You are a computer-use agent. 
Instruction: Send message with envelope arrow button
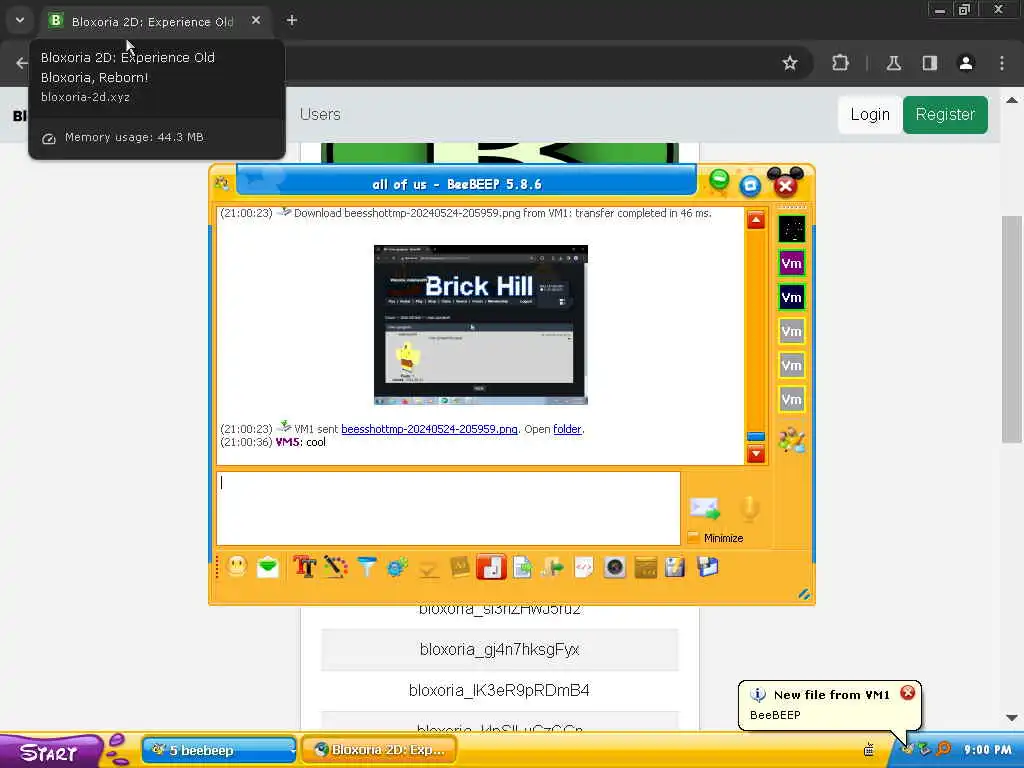click(x=705, y=508)
